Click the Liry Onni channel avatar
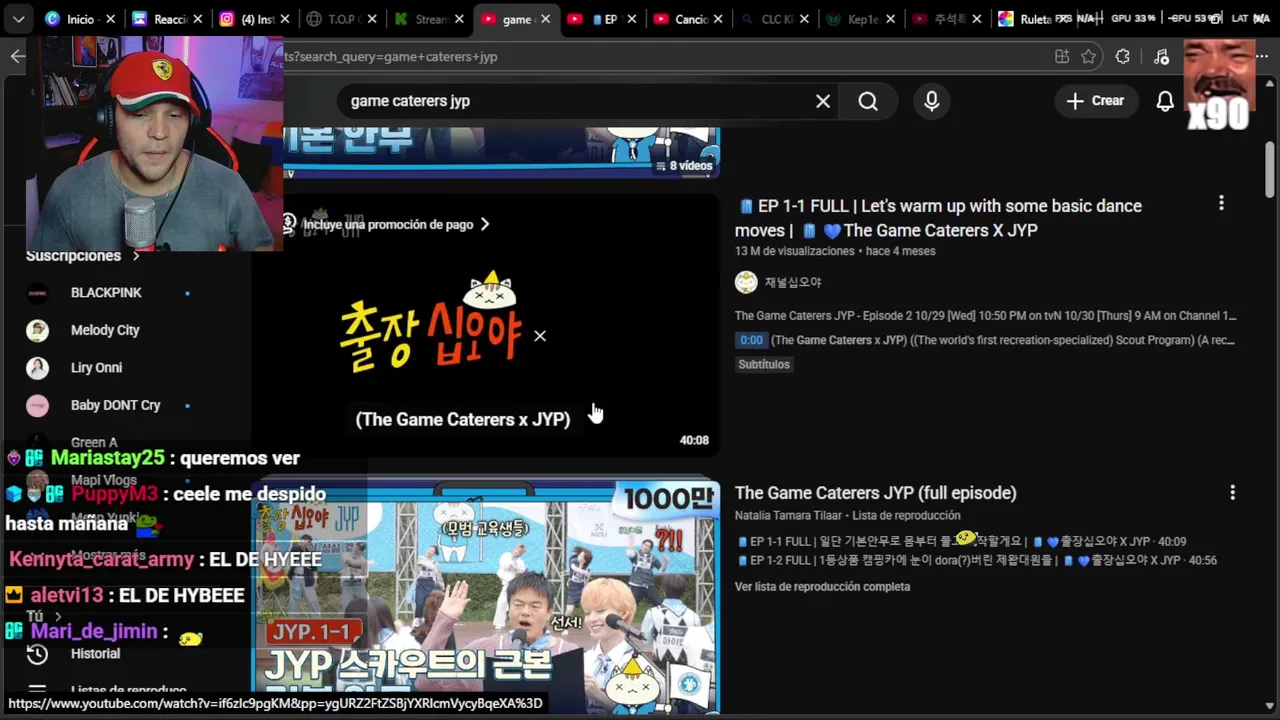This screenshot has height=720, width=1280. tap(37, 368)
